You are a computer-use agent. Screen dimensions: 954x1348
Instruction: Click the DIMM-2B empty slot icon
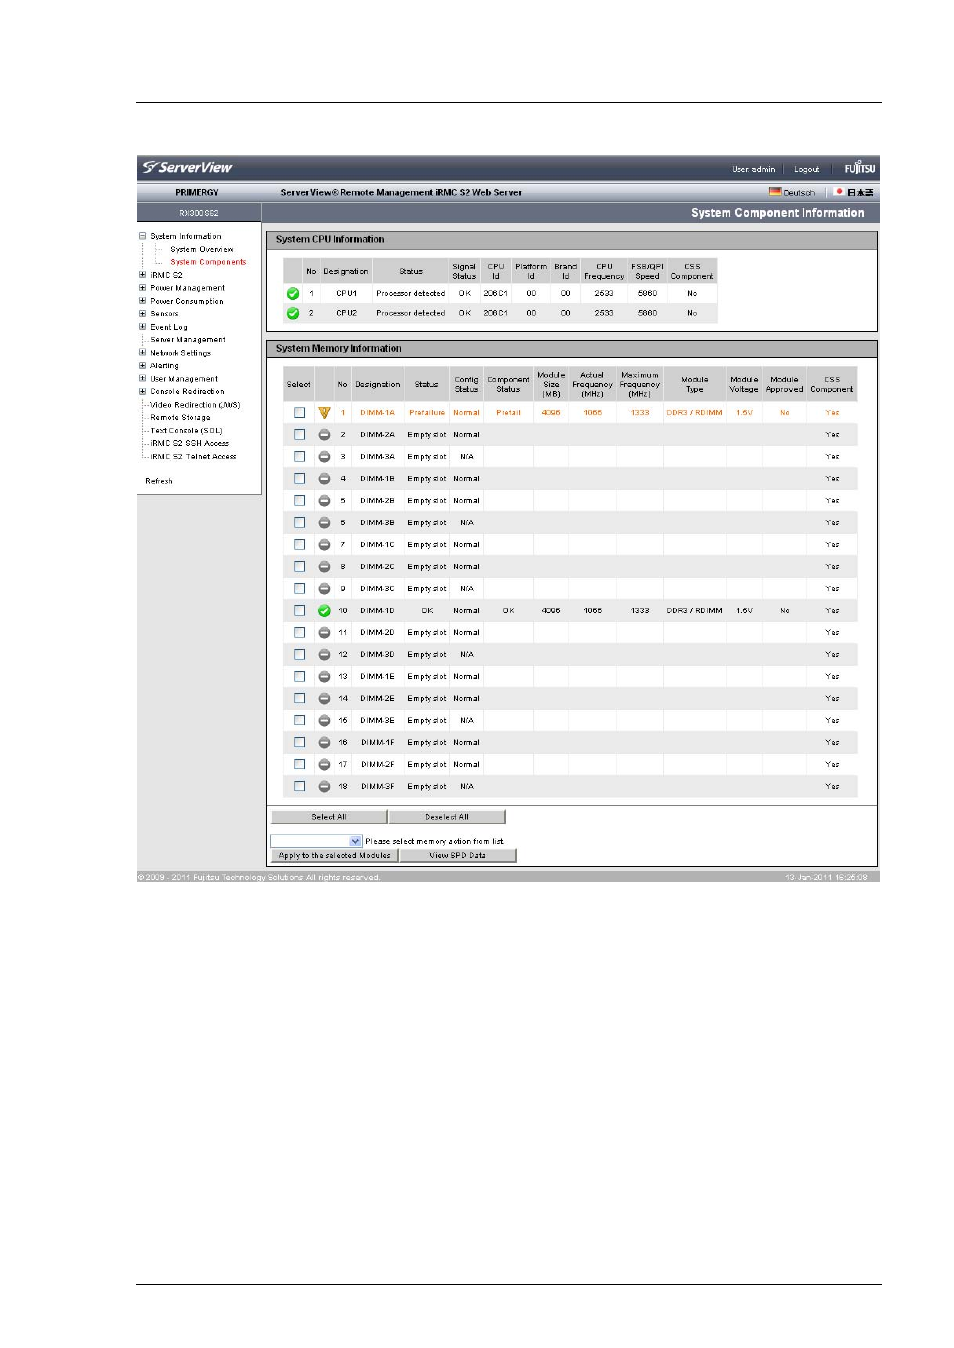pyautogui.click(x=324, y=501)
